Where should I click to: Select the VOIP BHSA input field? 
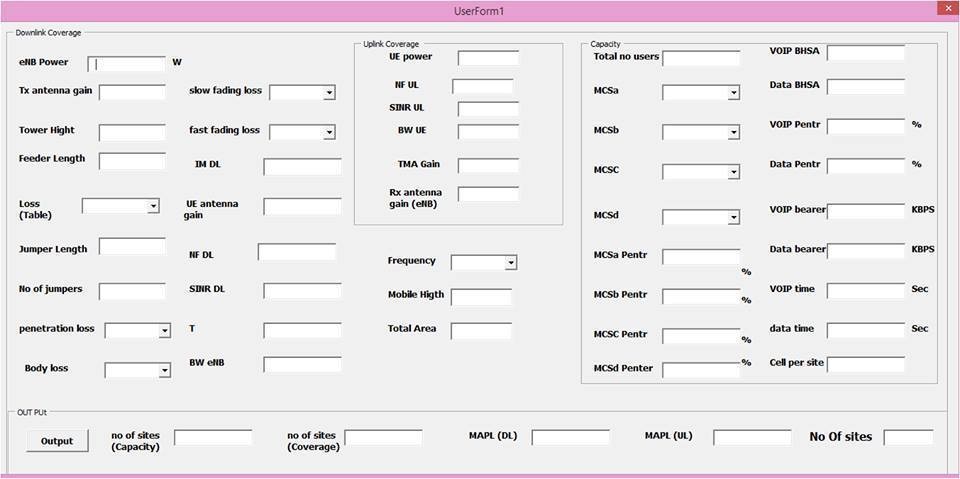tap(865, 53)
